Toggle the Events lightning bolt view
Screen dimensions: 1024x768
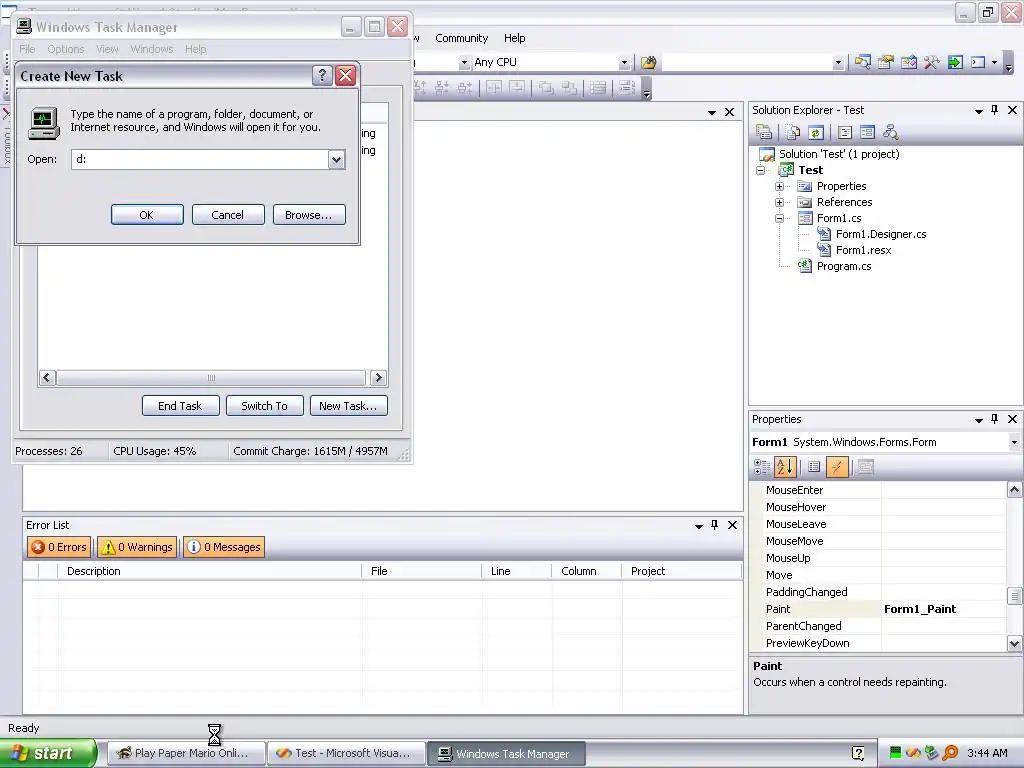point(837,467)
